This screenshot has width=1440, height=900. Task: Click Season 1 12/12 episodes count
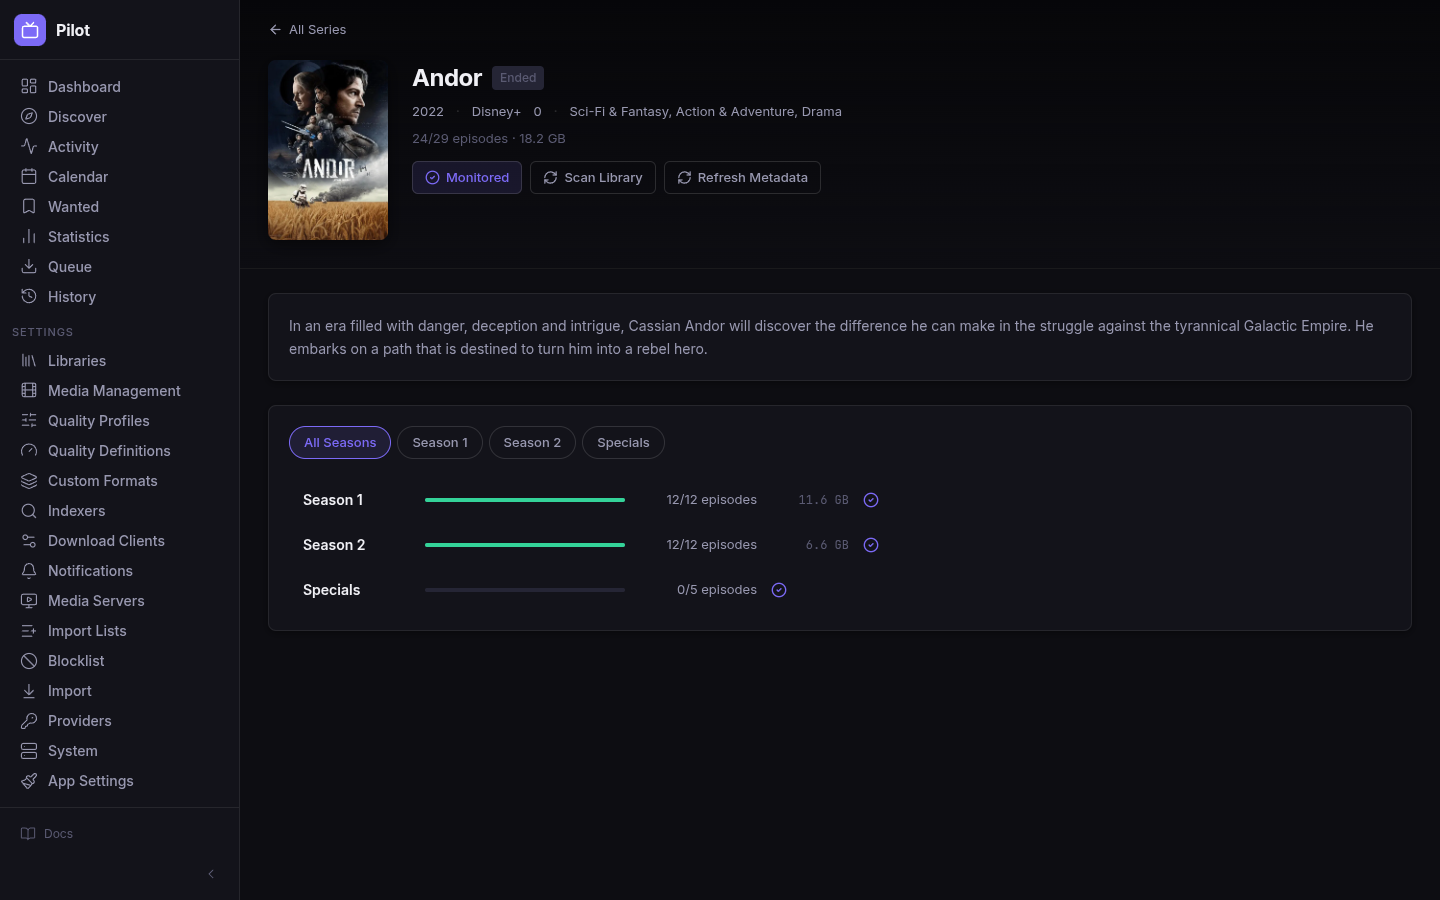point(712,500)
